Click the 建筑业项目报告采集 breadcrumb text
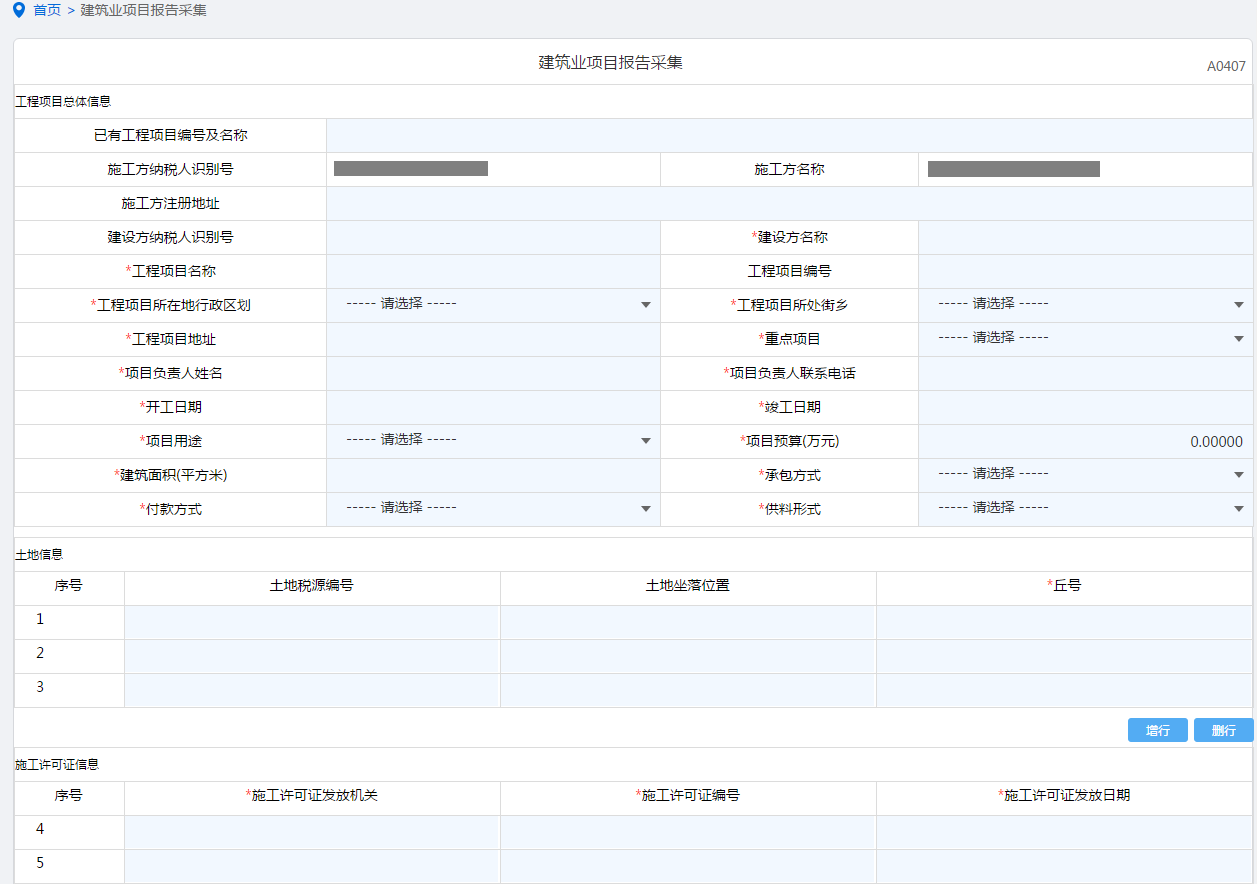 [x=144, y=10]
